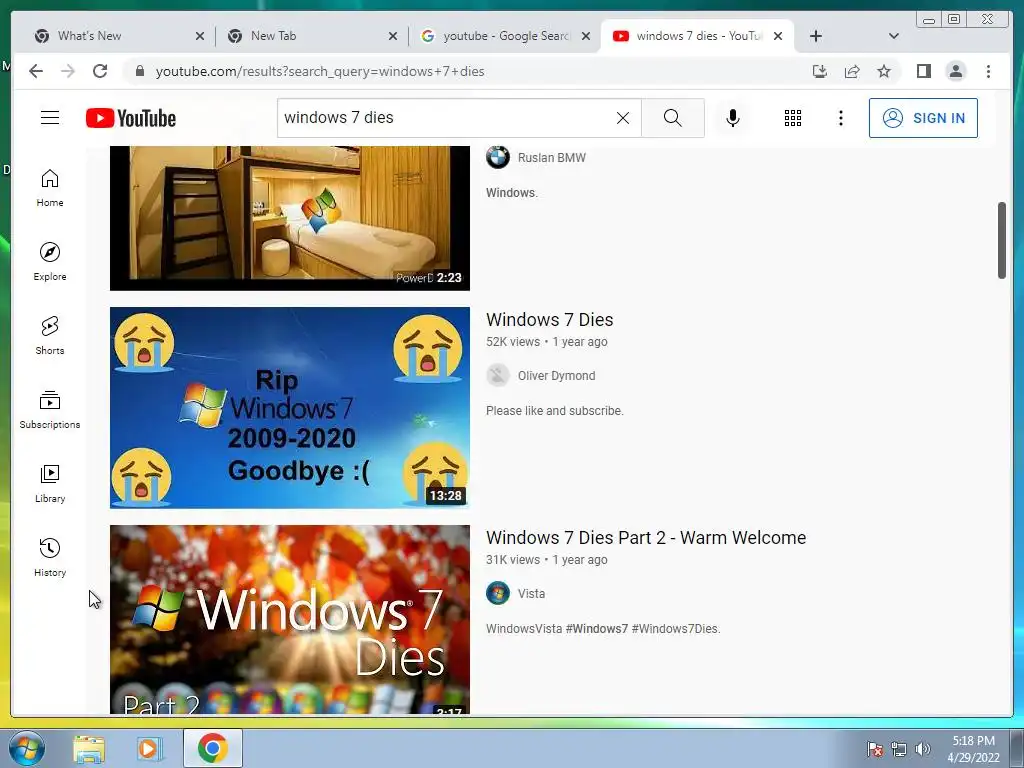Clear the search box with the X icon

tap(623, 118)
